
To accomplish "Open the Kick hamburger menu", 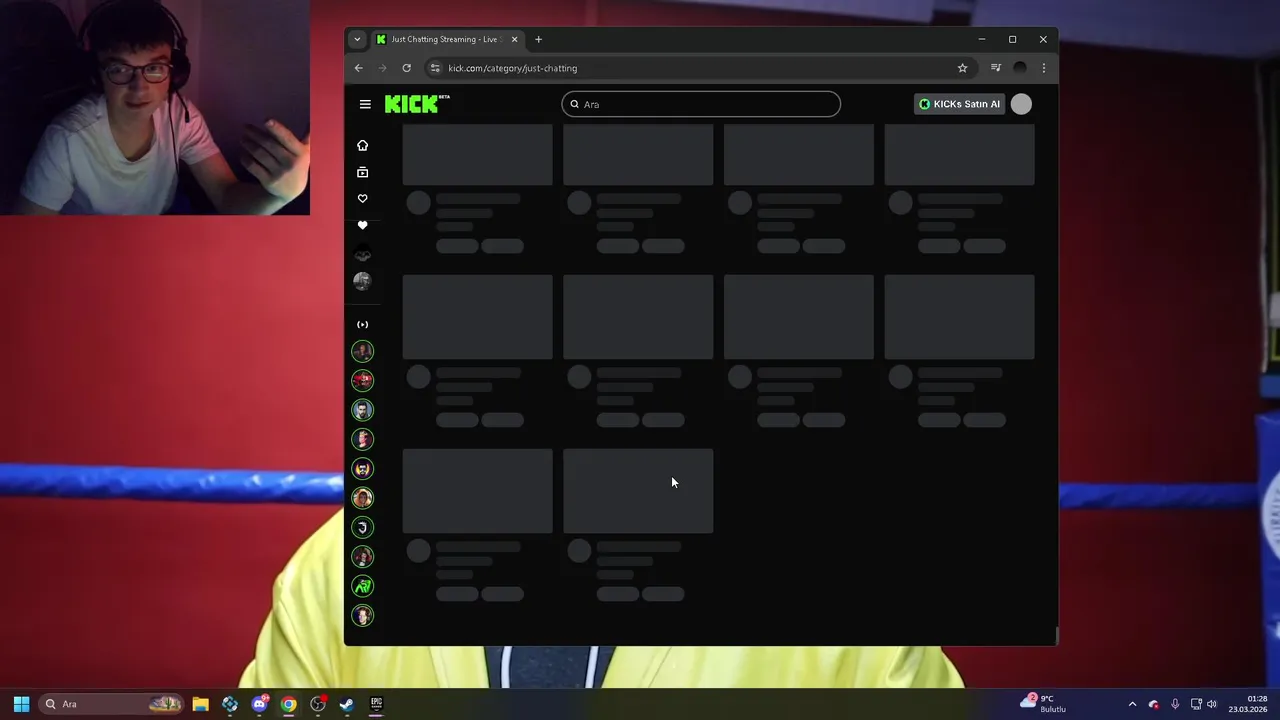I will click(x=365, y=104).
